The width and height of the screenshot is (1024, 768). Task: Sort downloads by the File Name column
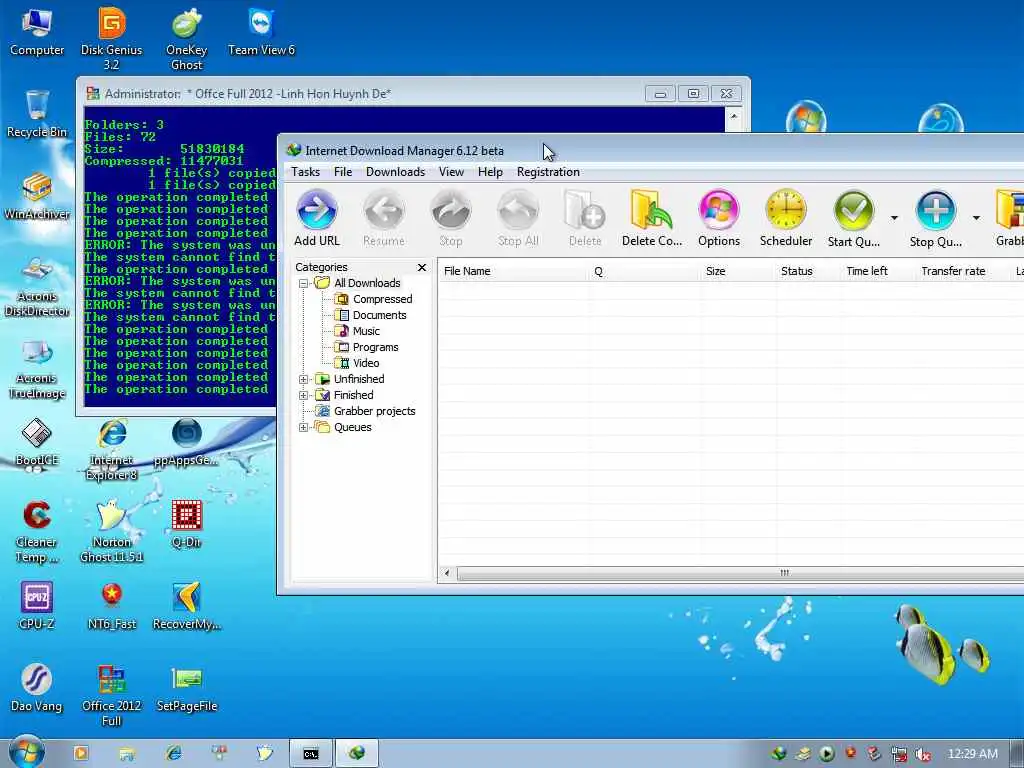[x=512, y=271]
